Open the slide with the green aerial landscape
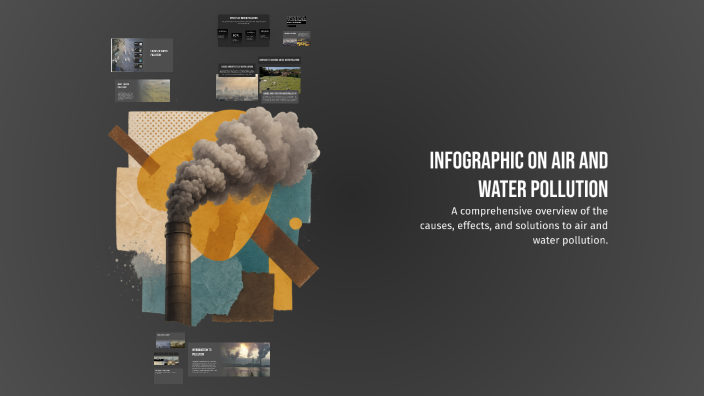704x396 pixels. click(x=142, y=91)
